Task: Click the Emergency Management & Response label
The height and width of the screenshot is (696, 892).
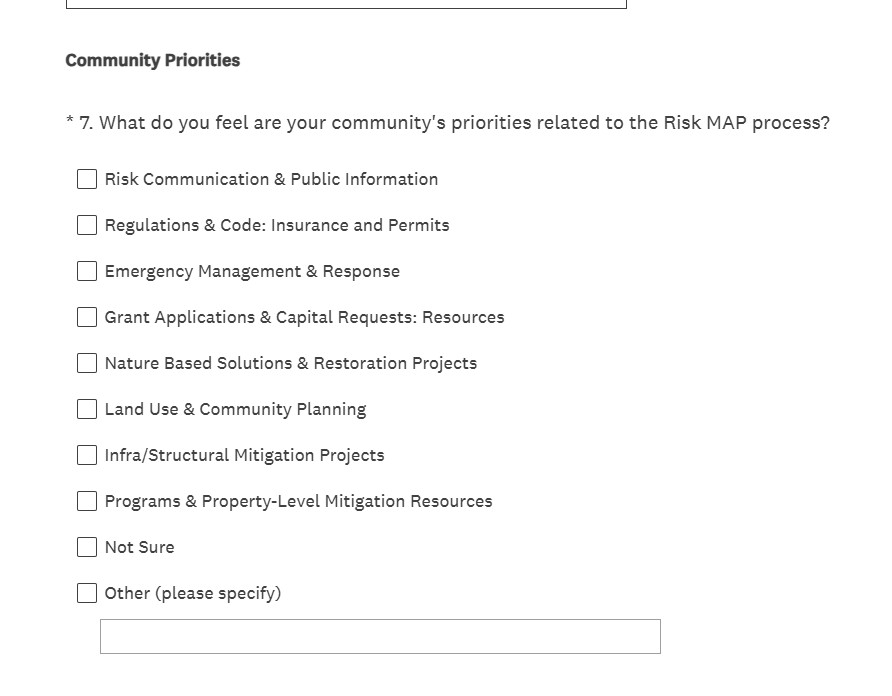Action: (252, 271)
